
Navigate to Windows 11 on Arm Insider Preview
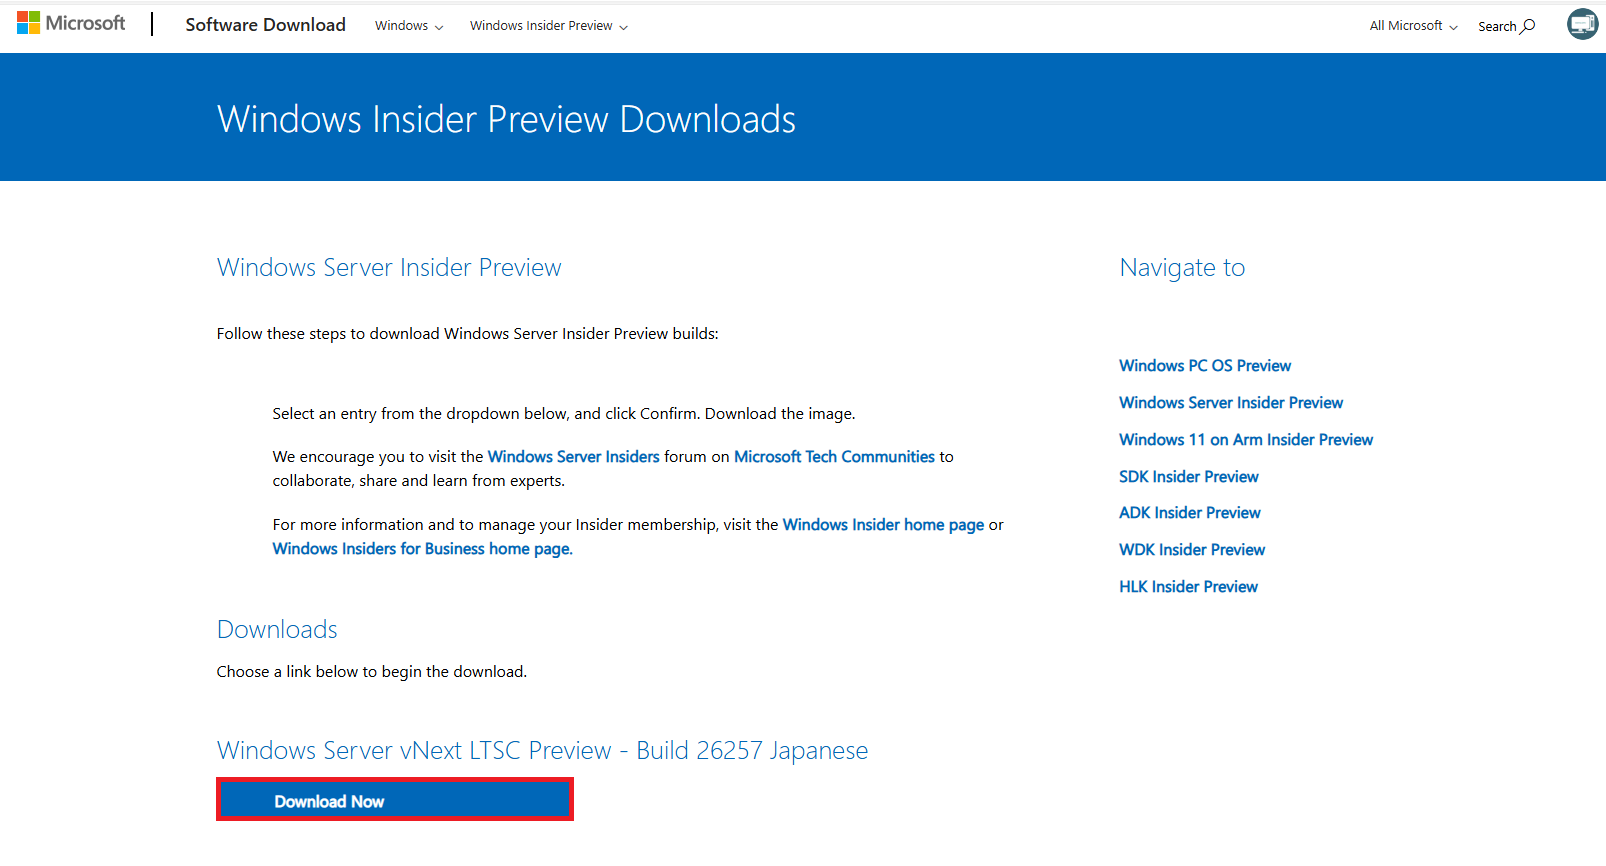coord(1246,439)
